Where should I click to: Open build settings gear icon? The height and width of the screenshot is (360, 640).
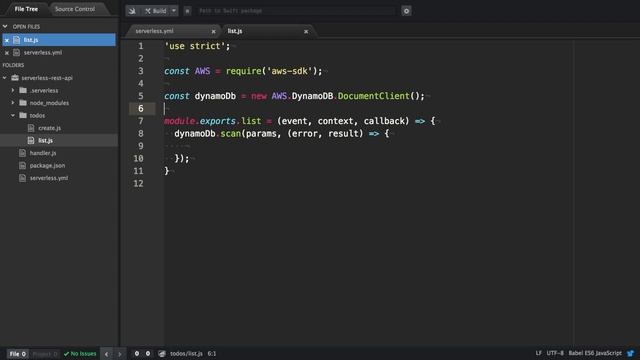point(406,11)
